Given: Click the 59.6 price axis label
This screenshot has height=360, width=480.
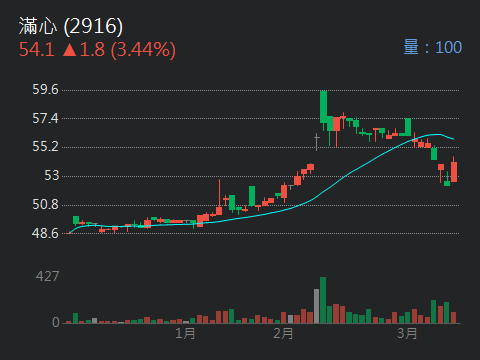Looking at the screenshot, I should (x=45, y=90).
